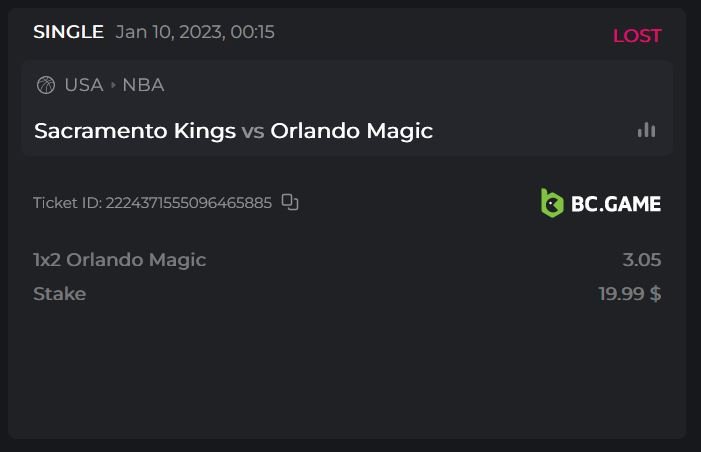Click the green BC.GAME logo icon
The height and width of the screenshot is (452, 701).
click(552, 203)
